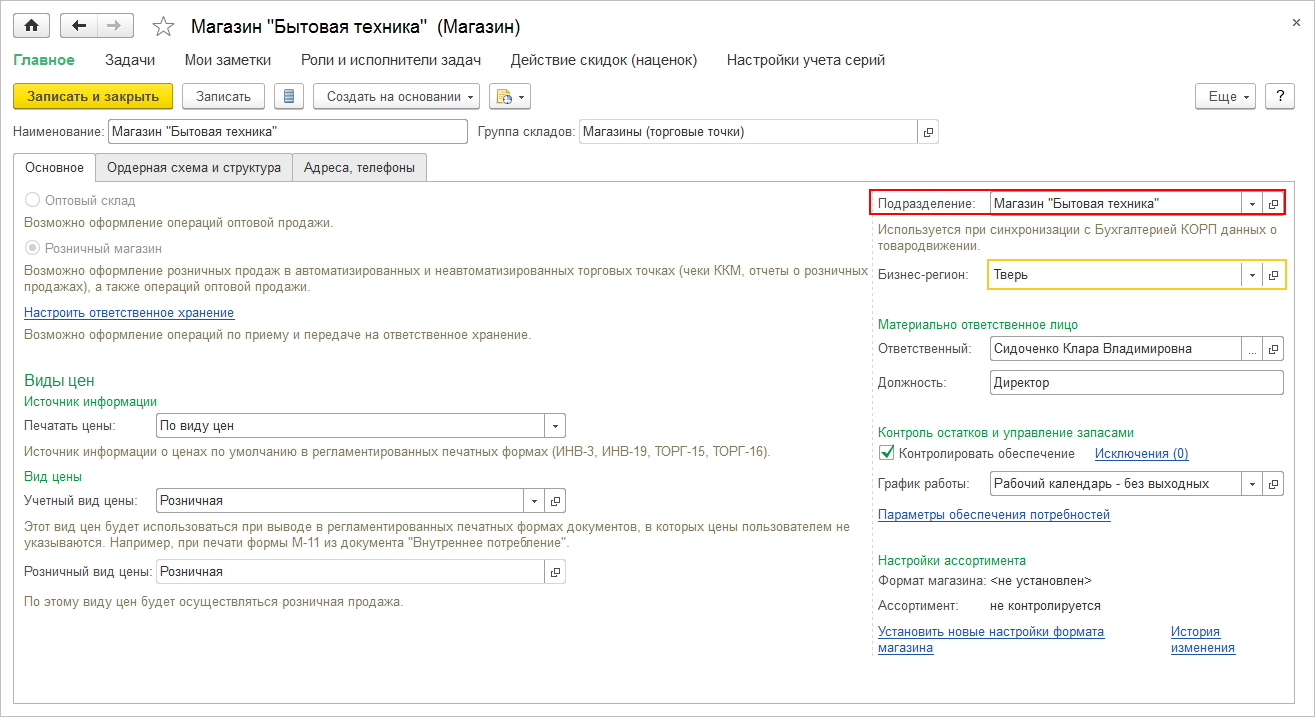Switch to the Адреса, телефоны tab
Image resolution: width=1315 pixels, height=717 pixels.
point(359,168)
